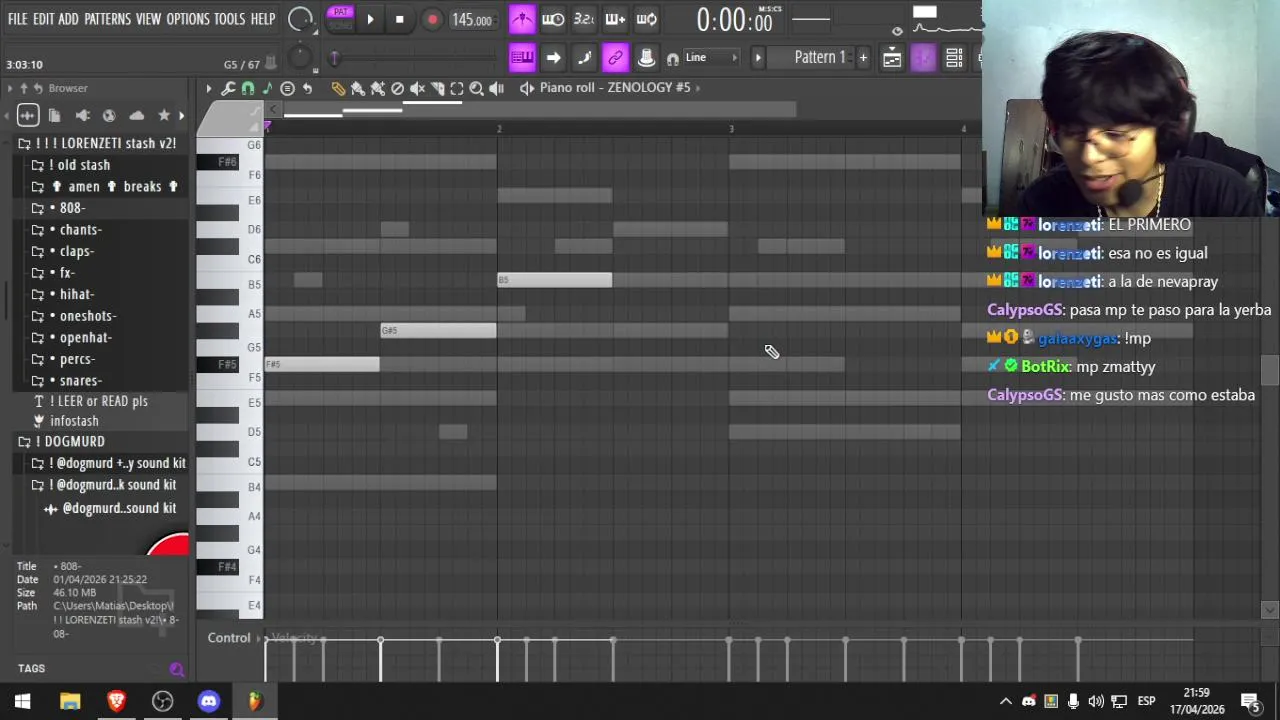The width and height of the screenshot is (1280, 720).
Task: Click the piano roll vertical scrollbar thumb
Action: (x=1270, y=370)
